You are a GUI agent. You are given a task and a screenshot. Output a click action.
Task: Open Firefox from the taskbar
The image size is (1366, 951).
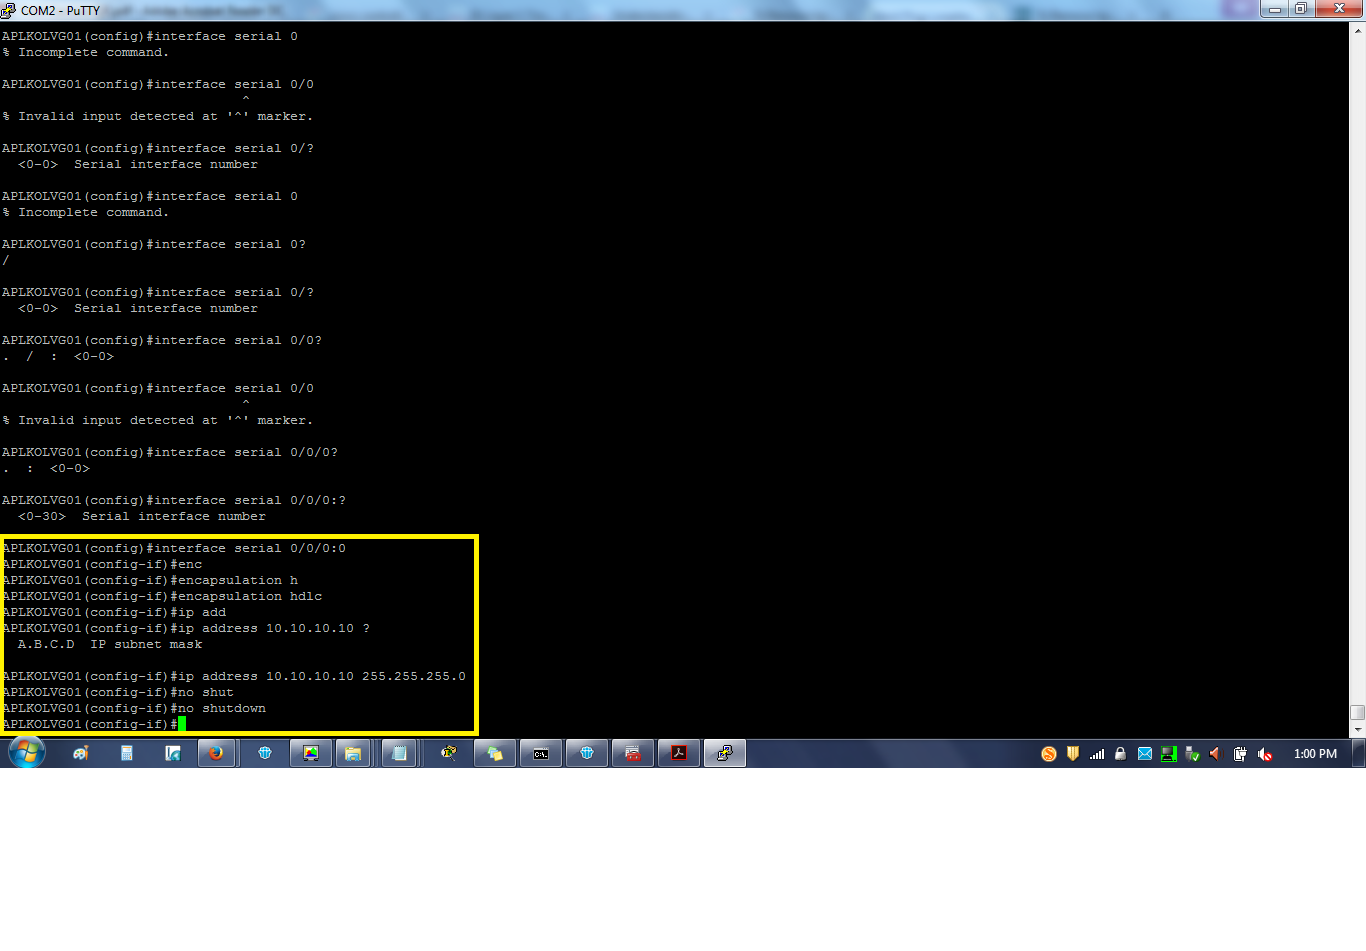(216, 753)
